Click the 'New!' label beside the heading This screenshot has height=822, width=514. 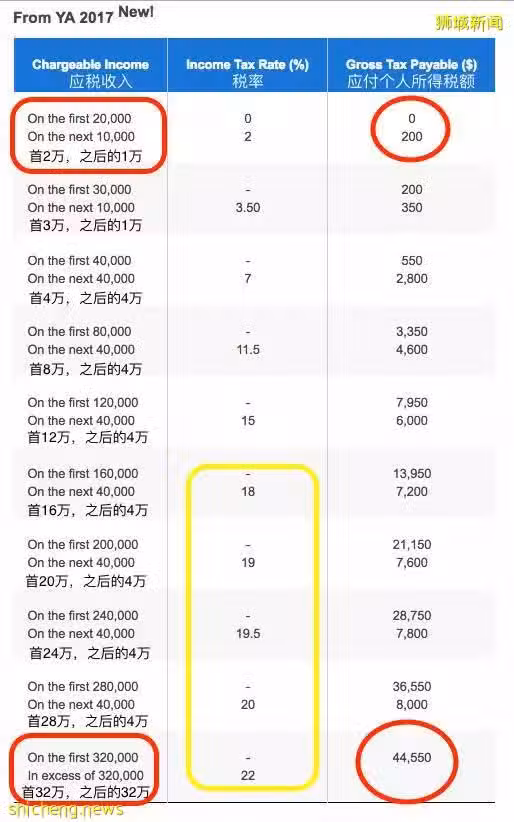pos(136,12)
